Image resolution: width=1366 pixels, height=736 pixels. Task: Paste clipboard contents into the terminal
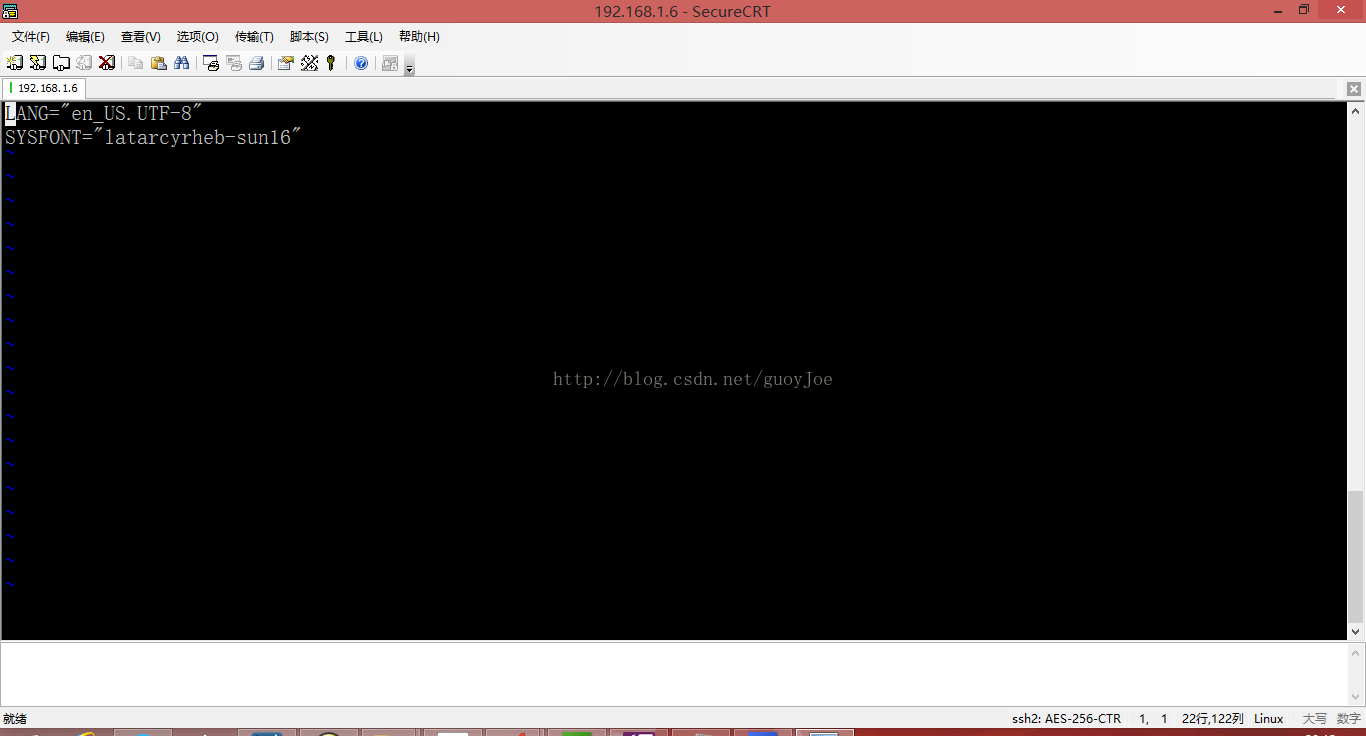158,62
